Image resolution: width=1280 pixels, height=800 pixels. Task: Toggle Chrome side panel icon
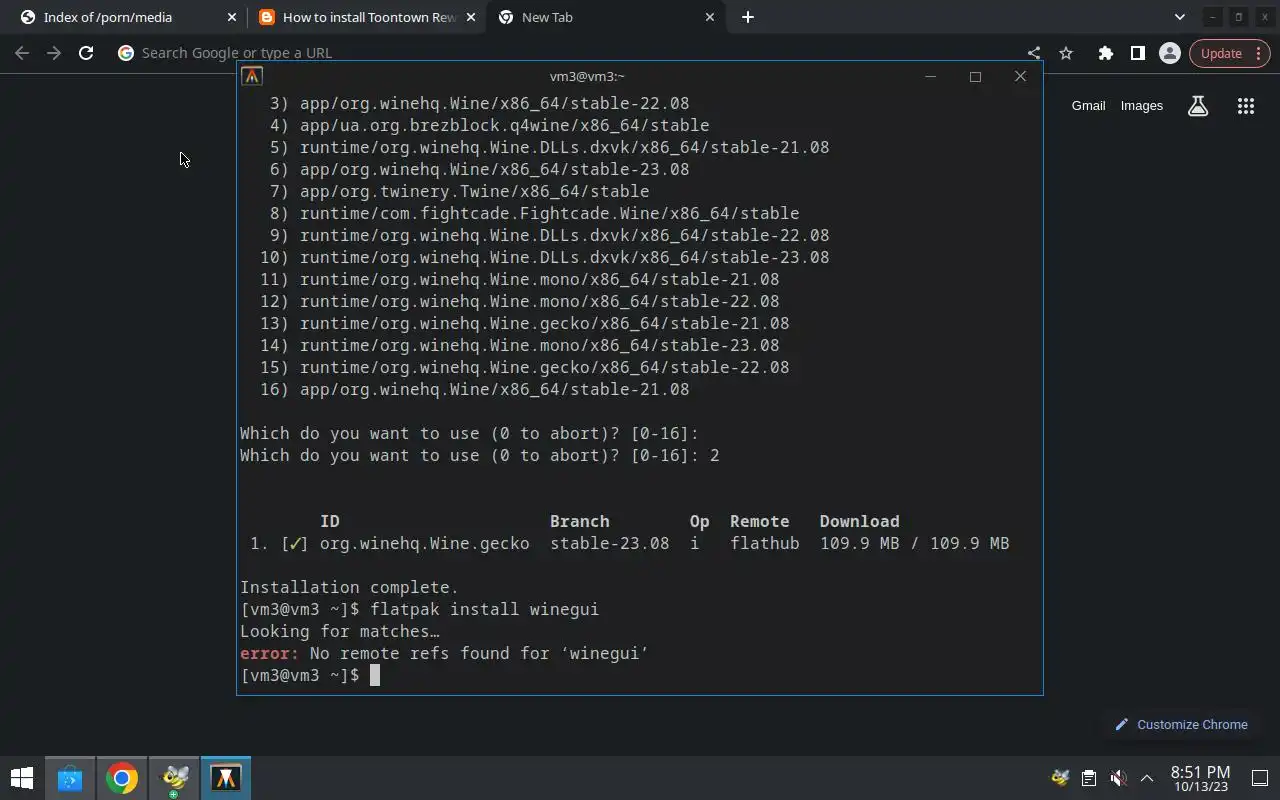click(1138, 53)
